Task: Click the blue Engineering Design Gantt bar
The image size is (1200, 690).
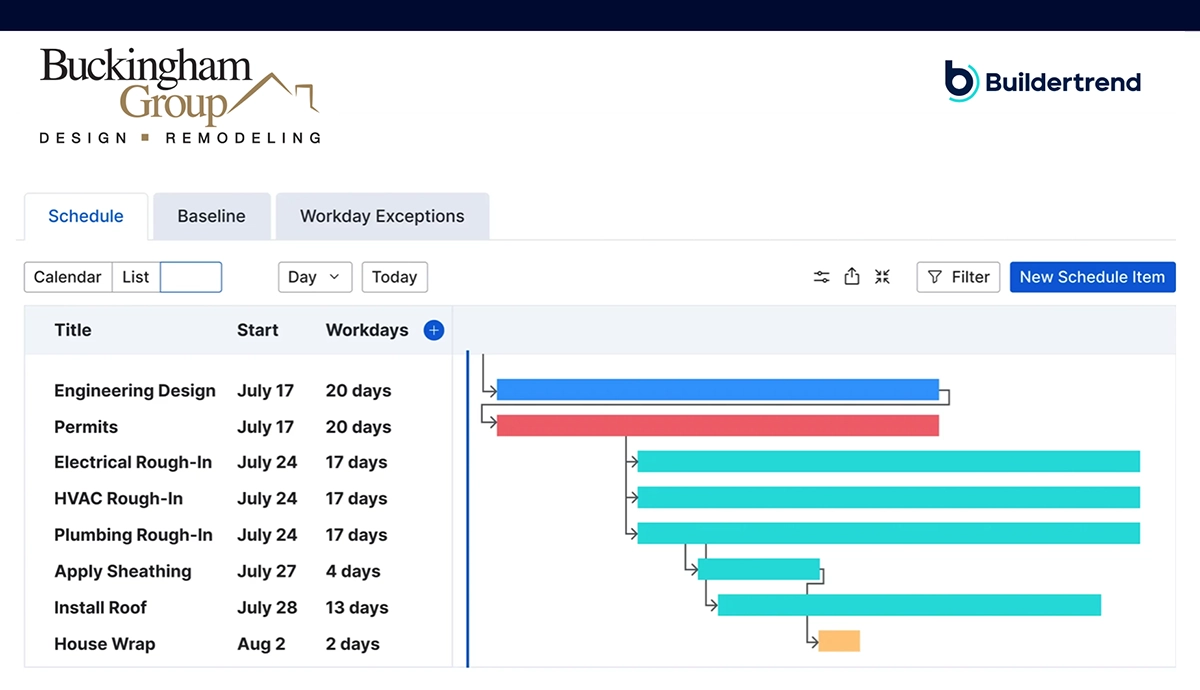Action: [x=717, y=390]
